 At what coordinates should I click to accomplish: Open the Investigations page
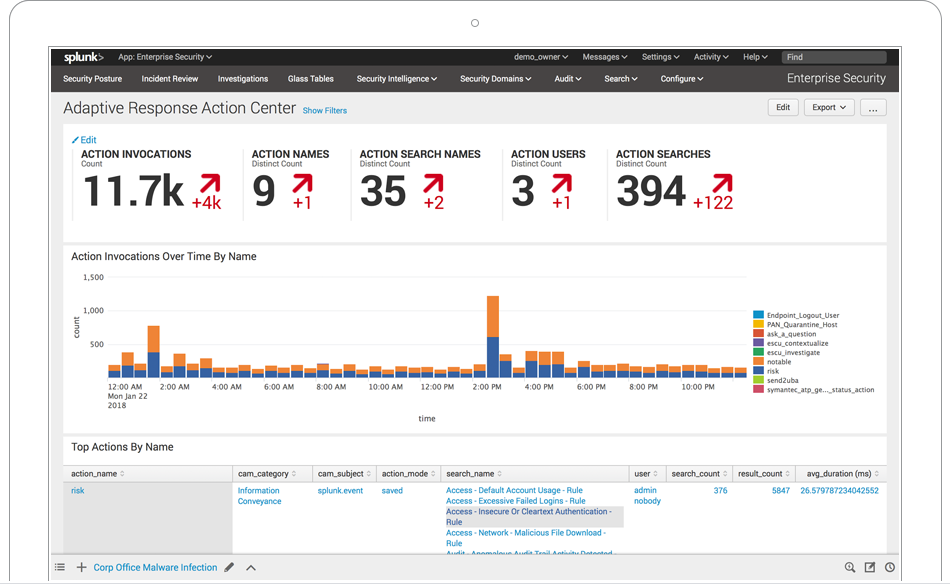(242, 79)
